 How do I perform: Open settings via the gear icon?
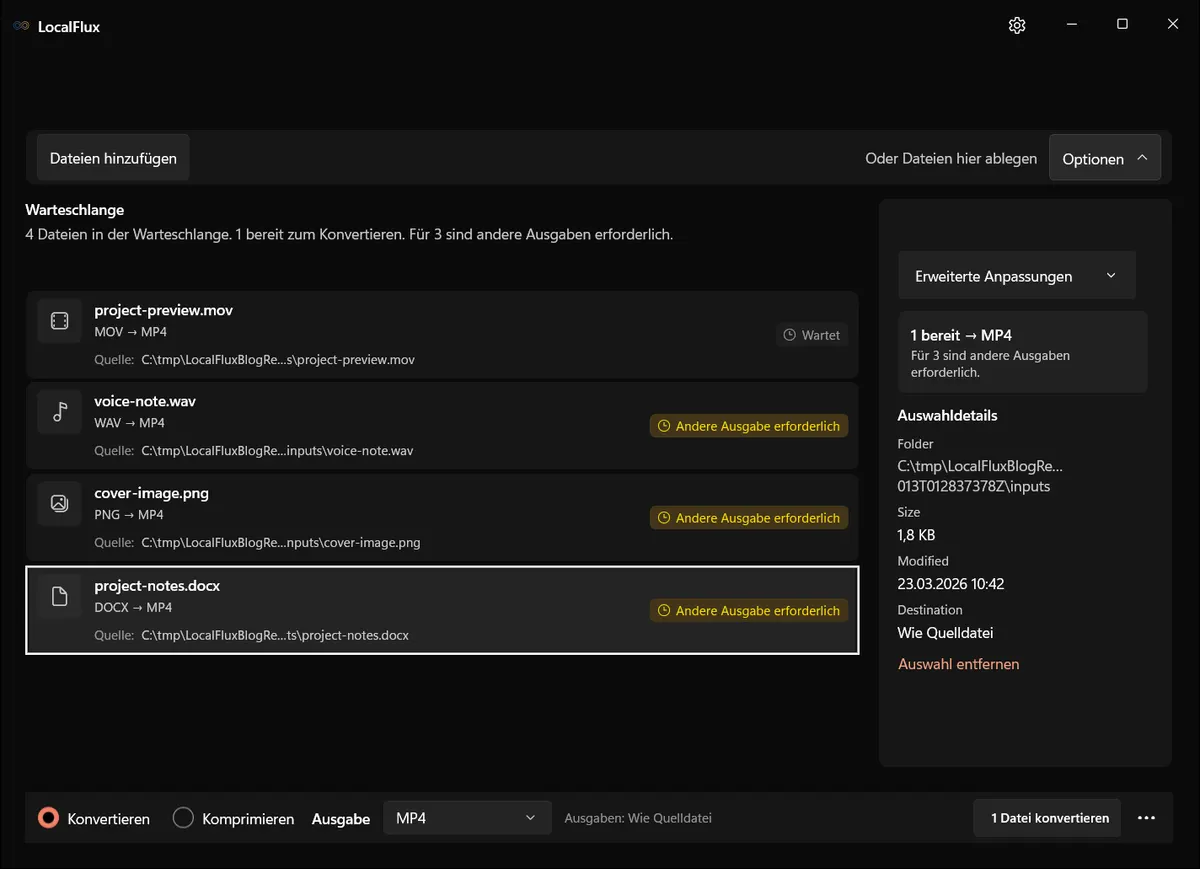coord(1017,25)
